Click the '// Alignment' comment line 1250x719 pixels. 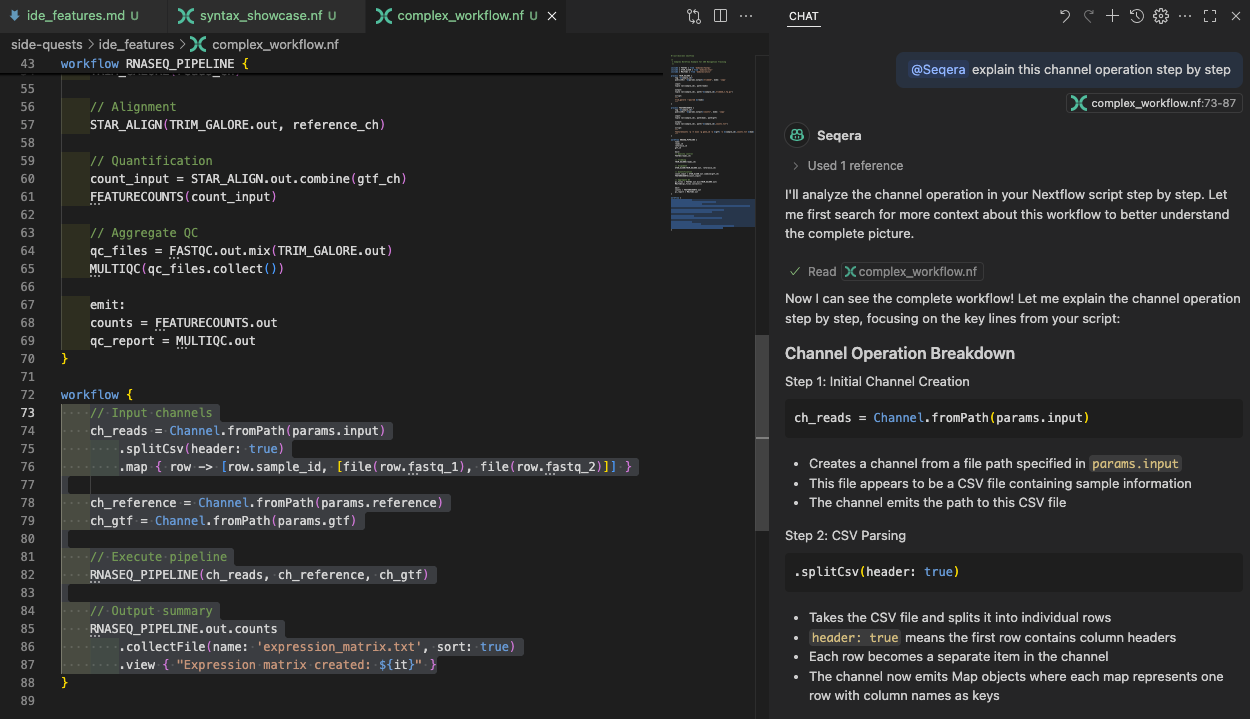133,107
